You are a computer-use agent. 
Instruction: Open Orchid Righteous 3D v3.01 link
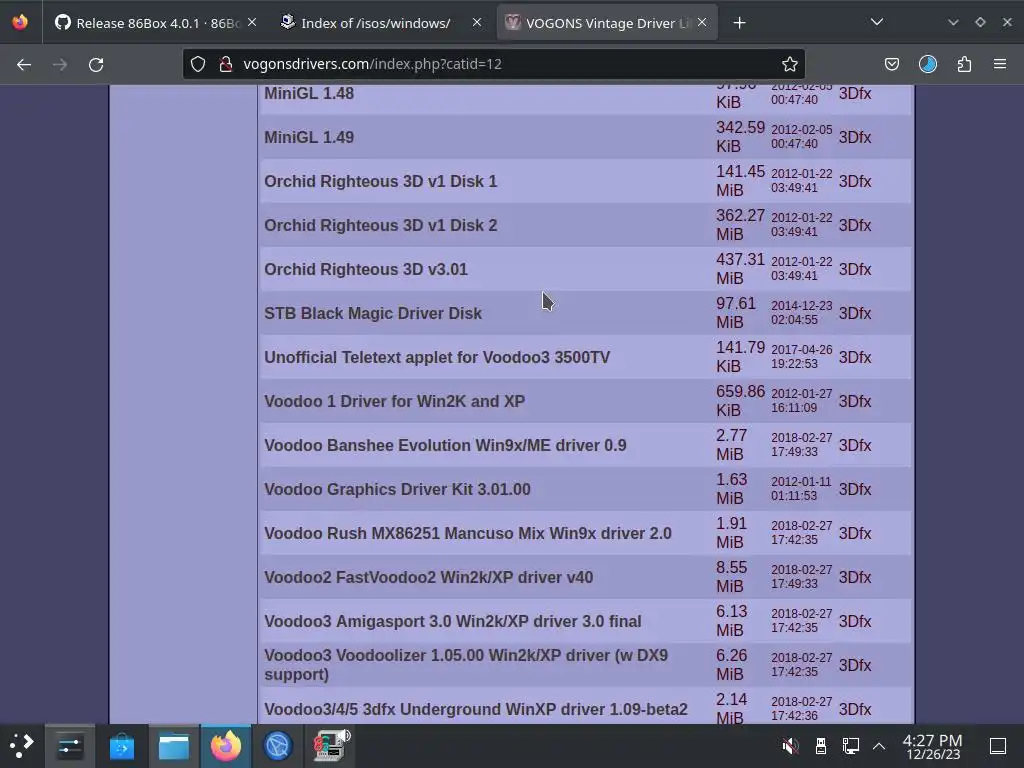[x=366, y=269]
